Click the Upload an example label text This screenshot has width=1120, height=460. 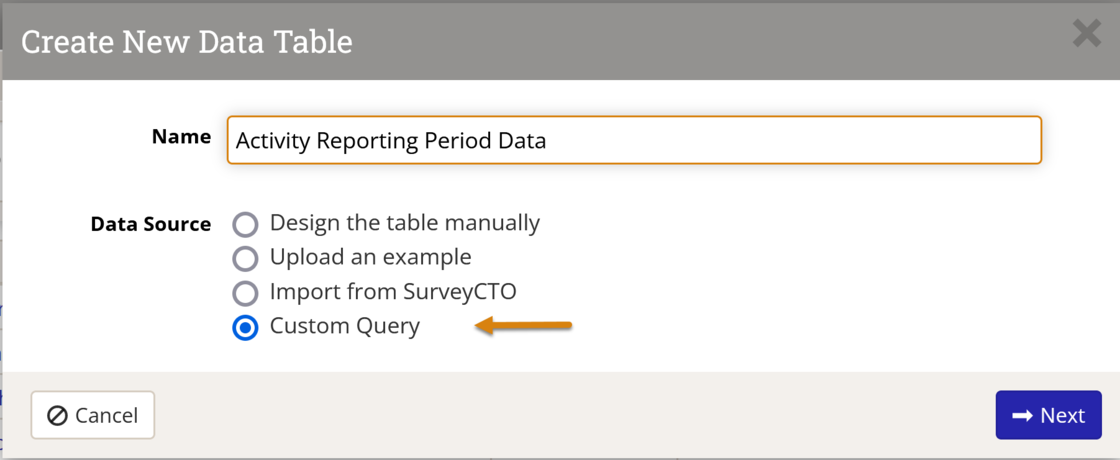(370, 257)
